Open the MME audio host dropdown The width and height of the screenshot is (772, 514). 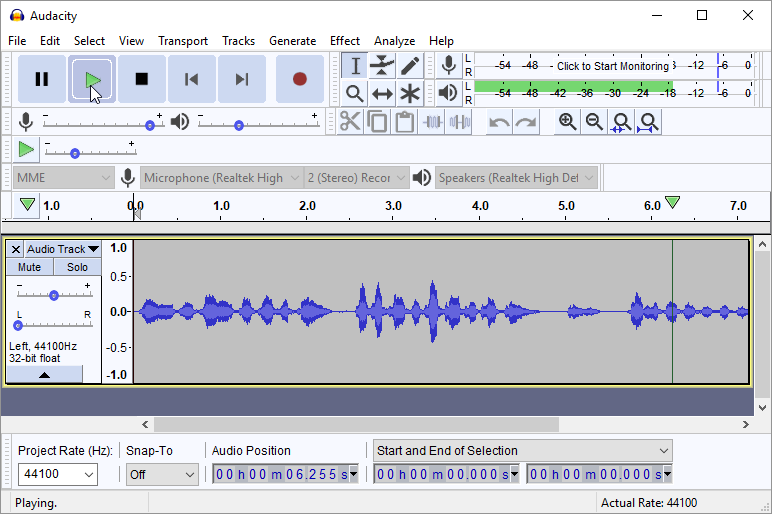click(64, 178)
